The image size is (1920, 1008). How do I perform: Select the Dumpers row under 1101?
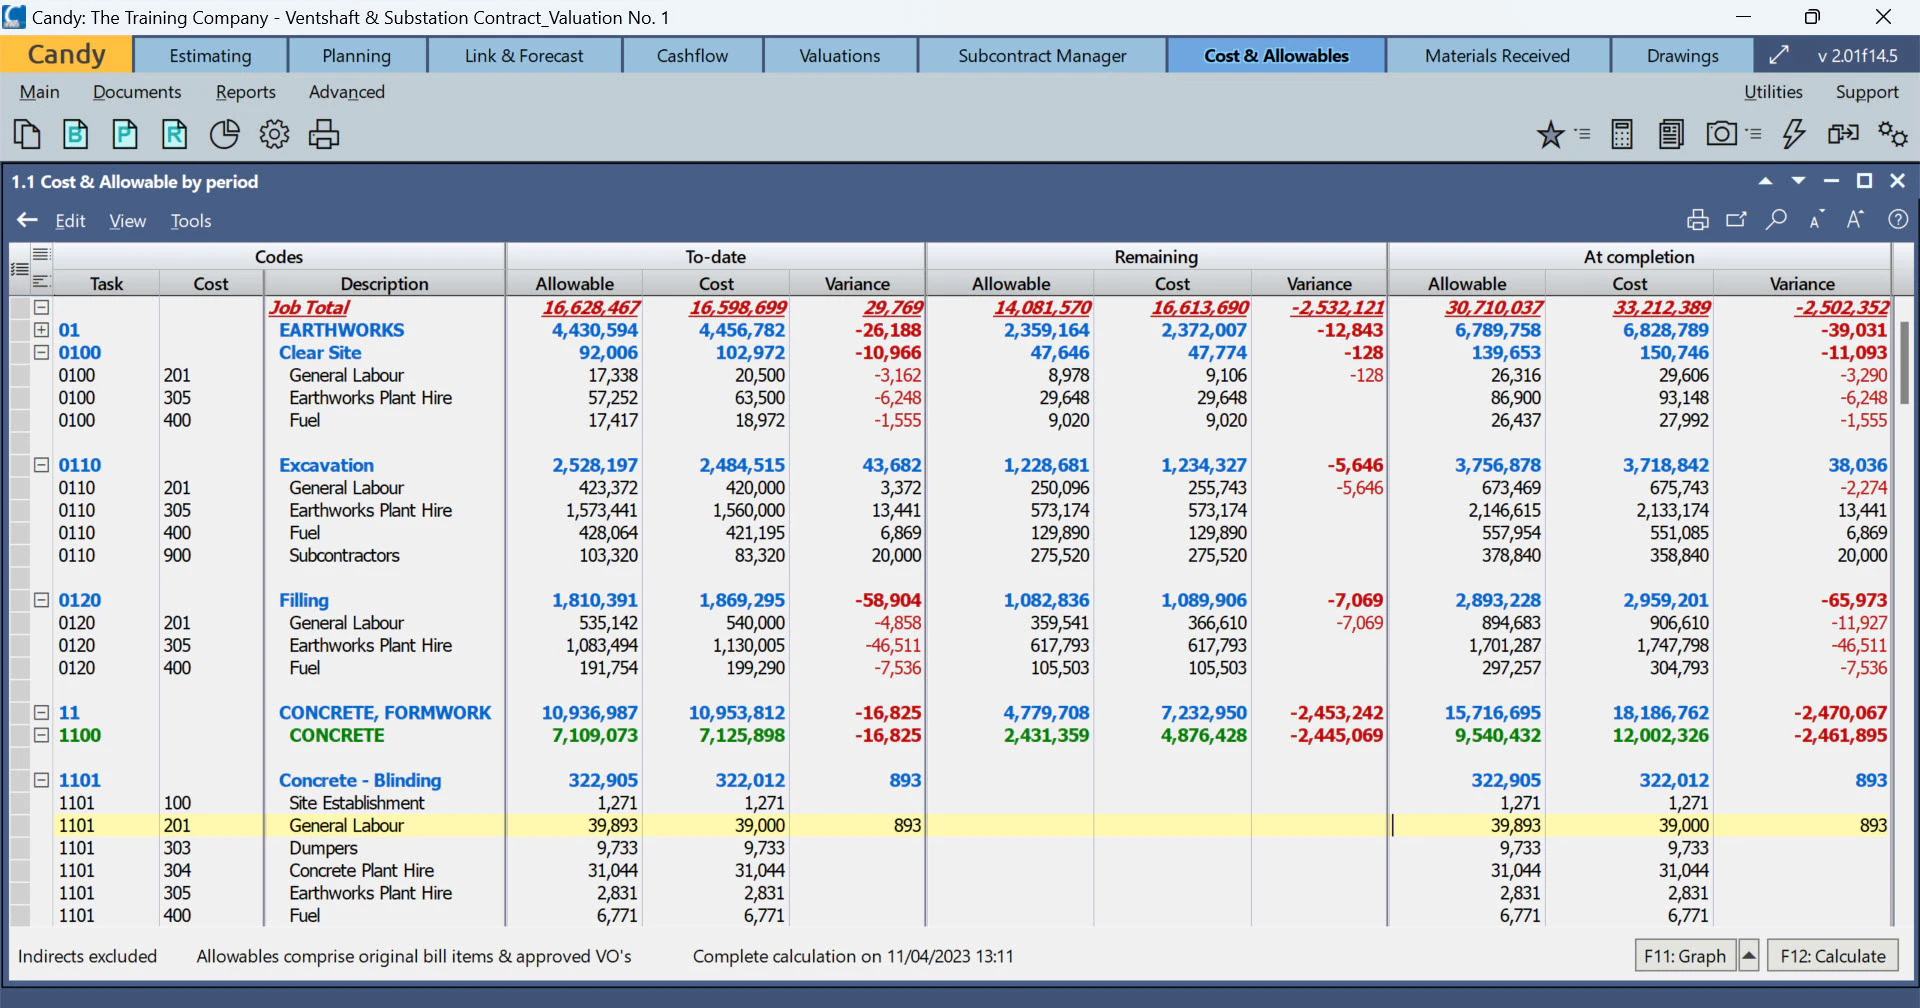click(323, 848)
